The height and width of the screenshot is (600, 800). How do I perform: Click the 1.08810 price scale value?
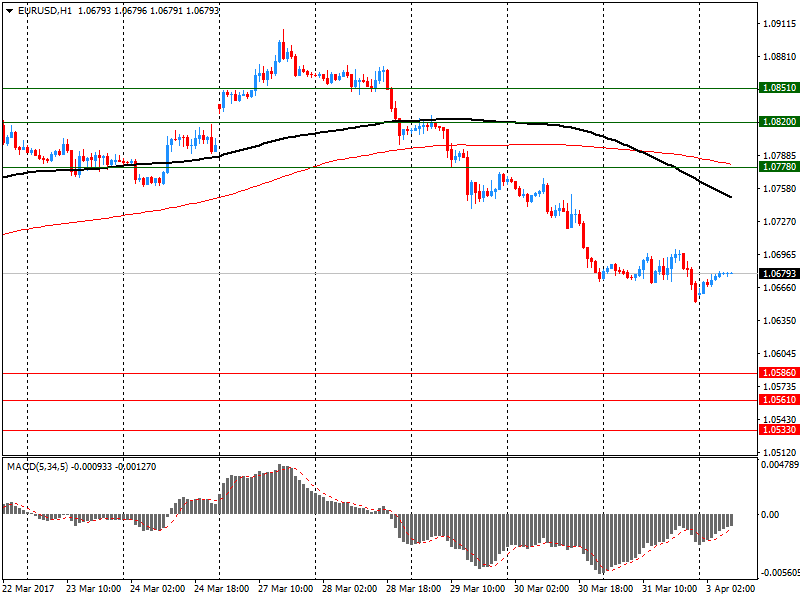click(780, 57)
